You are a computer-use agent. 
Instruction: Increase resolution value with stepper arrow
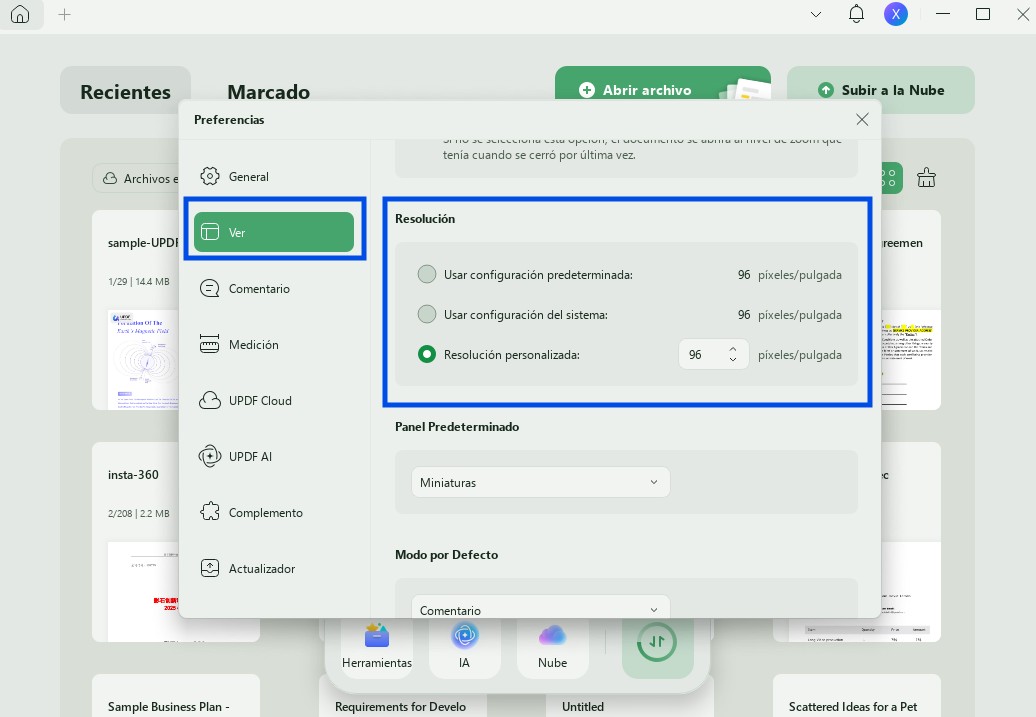point(732,349)
